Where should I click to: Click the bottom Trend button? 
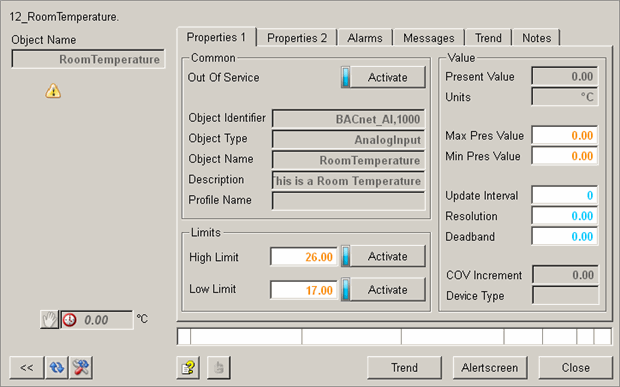pyautogui.click(x=405, y=368)
